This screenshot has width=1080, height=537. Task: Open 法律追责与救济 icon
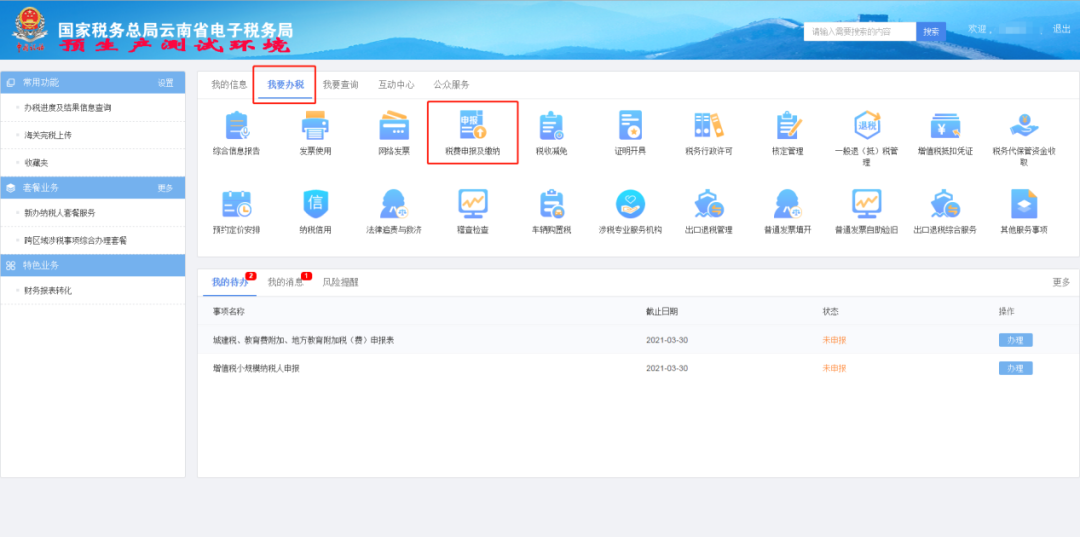pos(394,204)
